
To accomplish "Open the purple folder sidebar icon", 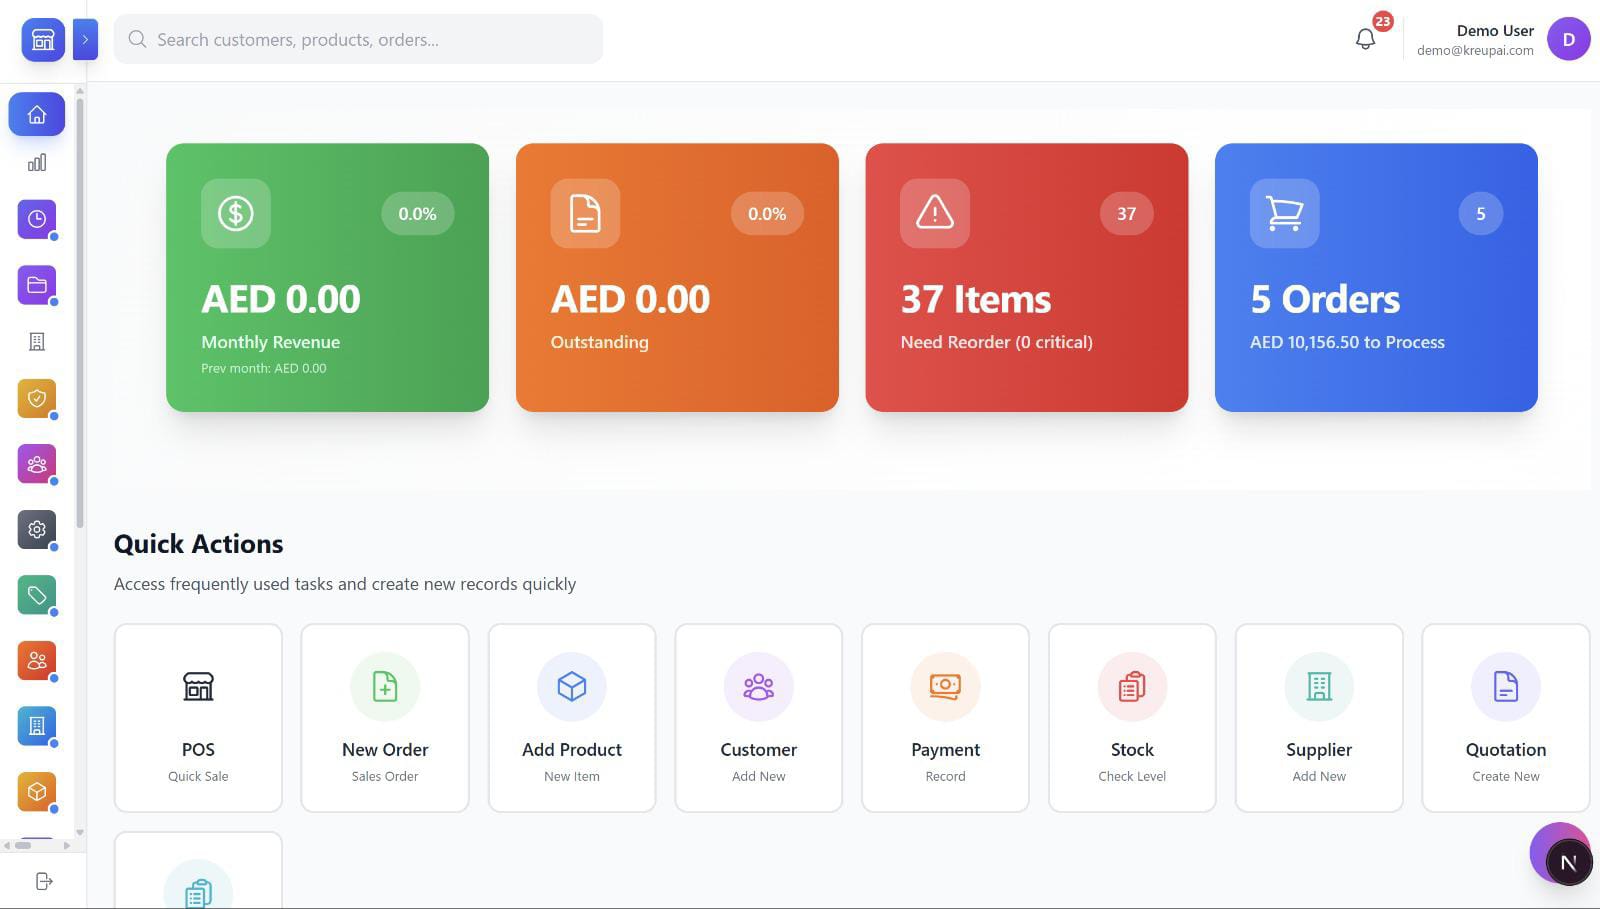I will 37,285.
